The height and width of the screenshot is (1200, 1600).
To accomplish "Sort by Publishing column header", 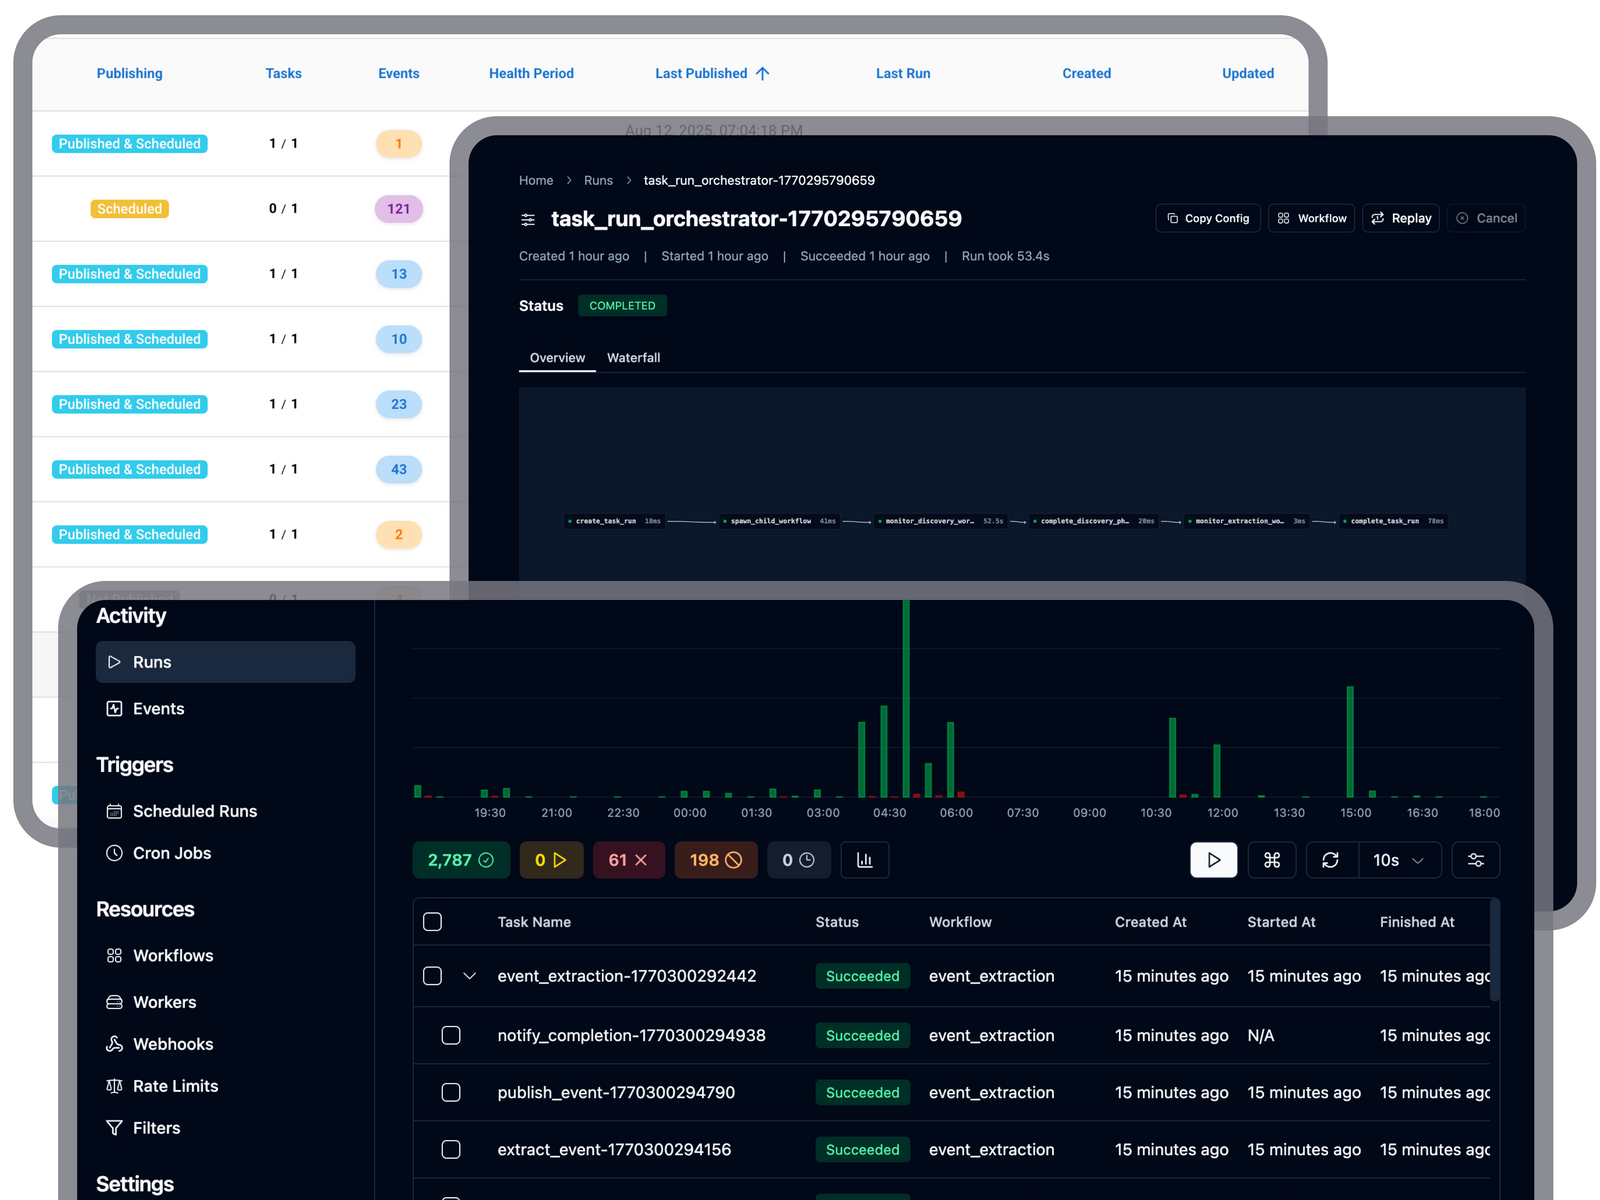I will pos(129,73).
